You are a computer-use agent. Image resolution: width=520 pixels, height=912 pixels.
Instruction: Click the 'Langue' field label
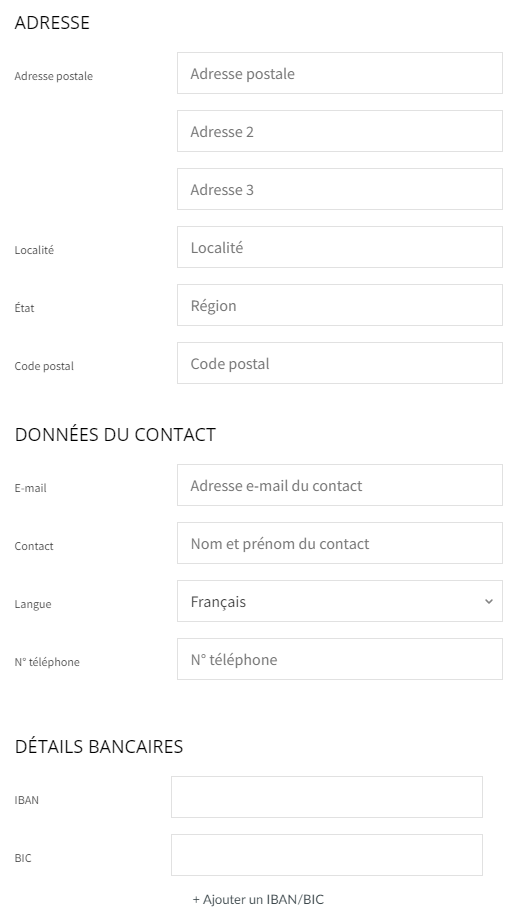[x=33, y=604]
